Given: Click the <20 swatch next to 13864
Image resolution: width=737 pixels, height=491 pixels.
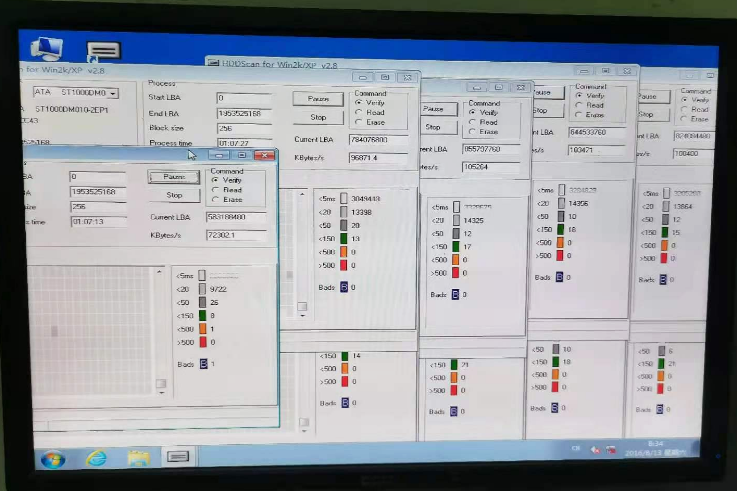Looking at the screenshot, I should coord(666,206).
